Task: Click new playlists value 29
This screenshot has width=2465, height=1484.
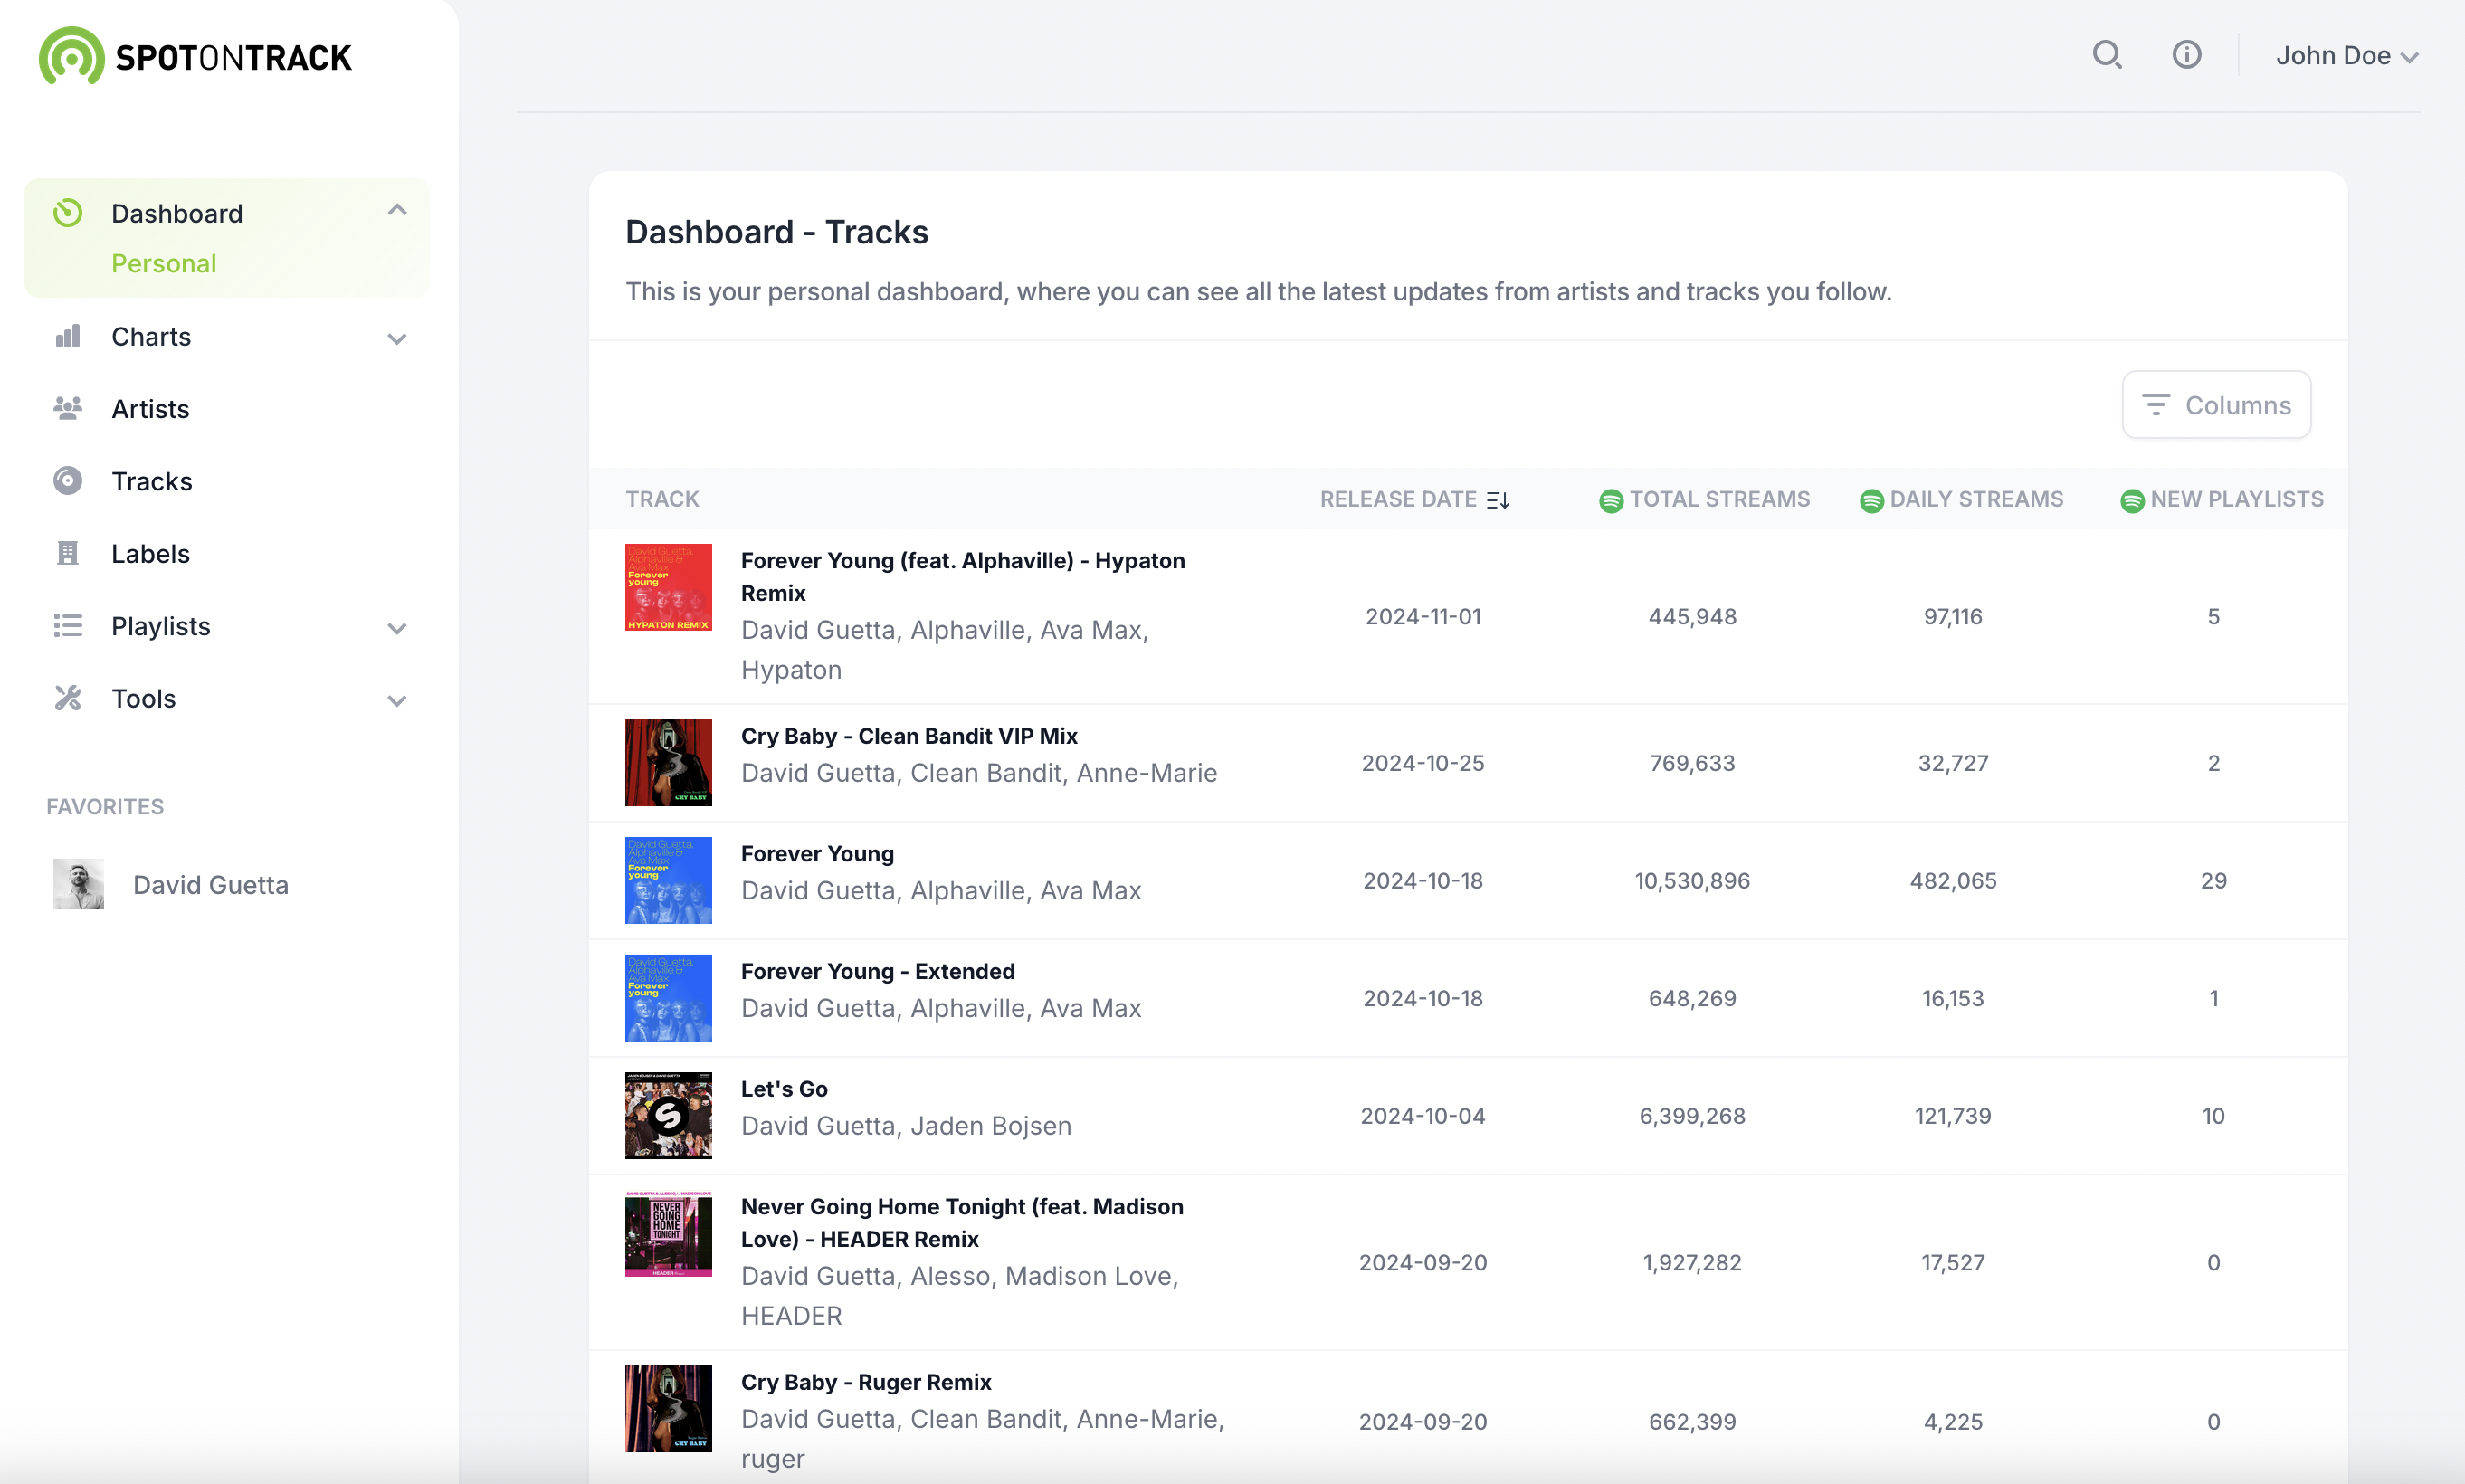Action: click(2214, 881)
